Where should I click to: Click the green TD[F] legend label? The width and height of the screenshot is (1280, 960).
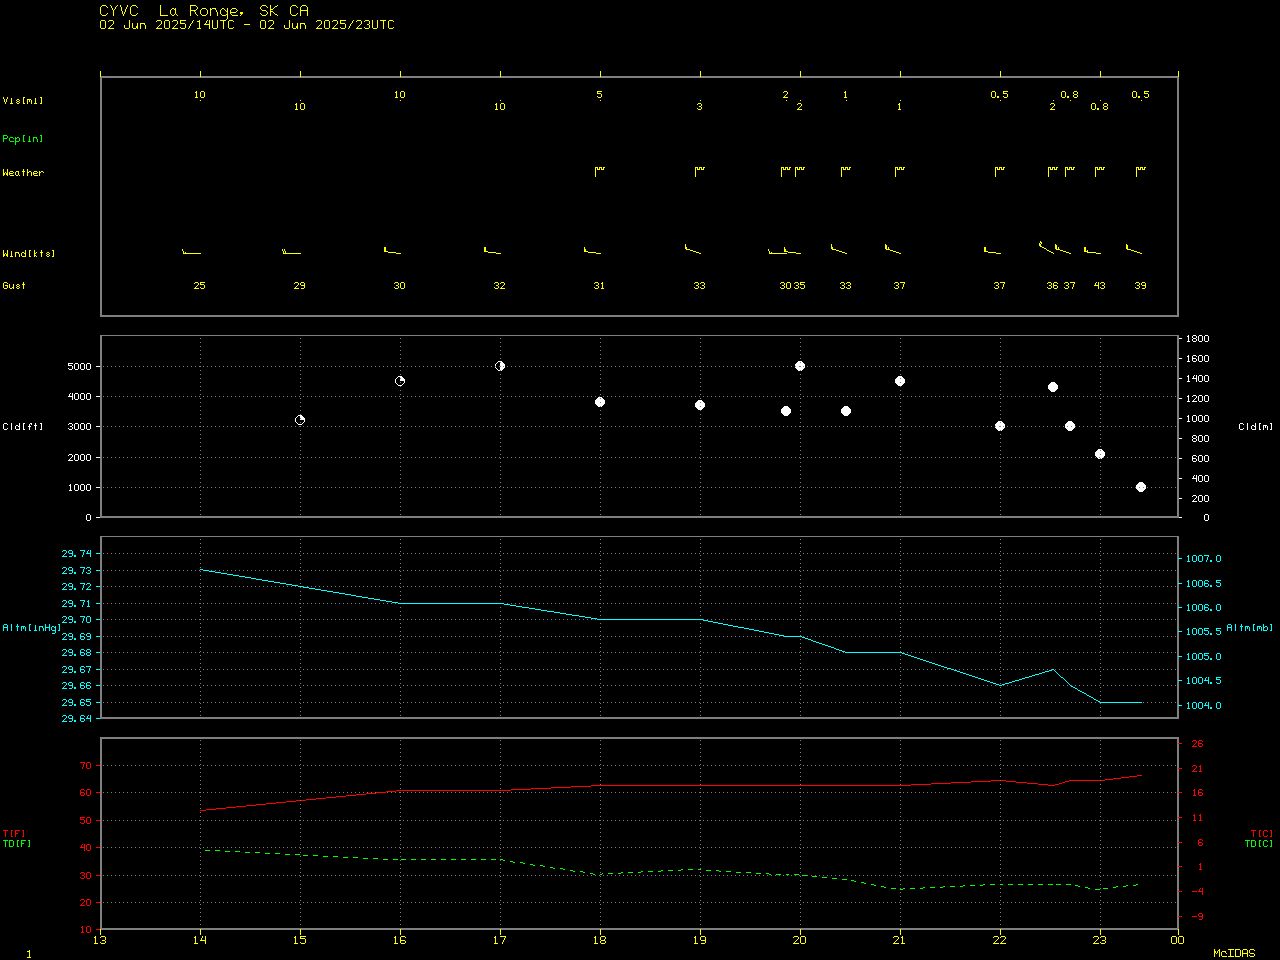click(17, 844)
